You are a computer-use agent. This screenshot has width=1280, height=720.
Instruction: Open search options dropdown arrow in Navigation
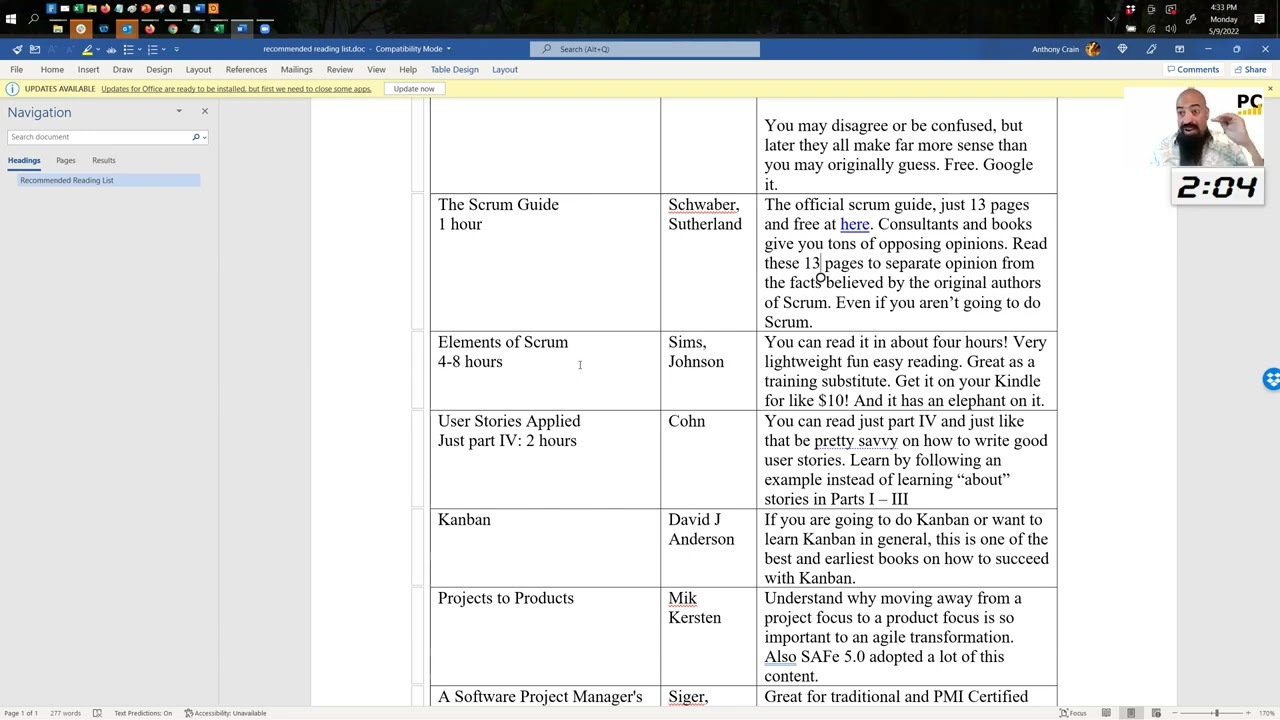click(204, 137)
